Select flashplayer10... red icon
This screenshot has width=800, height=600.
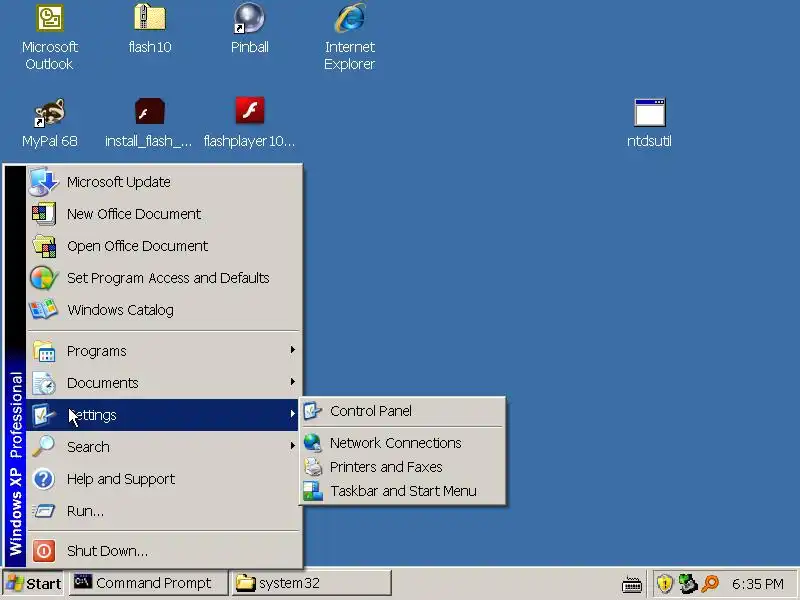(x=249, y=110)
